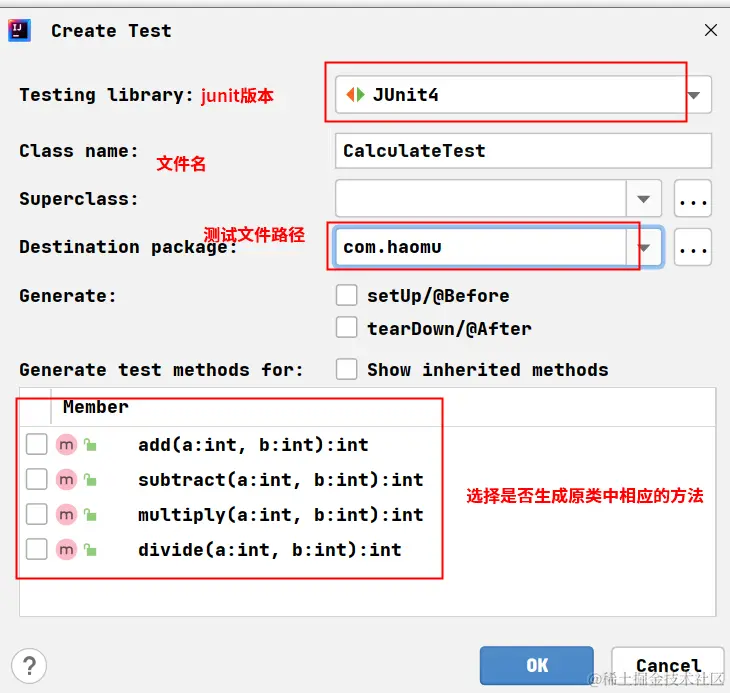The width and height of the screenshot is (730, 693).
Task: Click the public lock icon beside add
Action: click(x=90, y=445)
